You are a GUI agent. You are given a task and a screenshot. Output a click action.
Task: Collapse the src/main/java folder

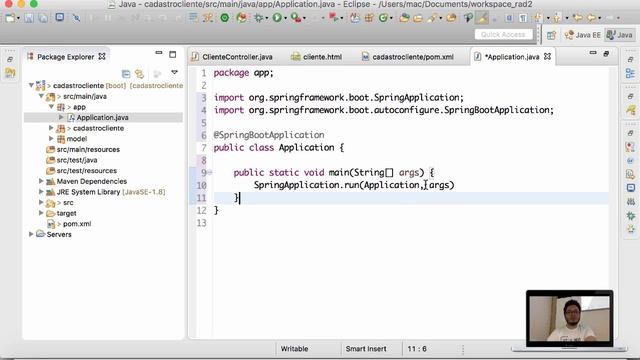pyautogui.click(x=41, y=96)
